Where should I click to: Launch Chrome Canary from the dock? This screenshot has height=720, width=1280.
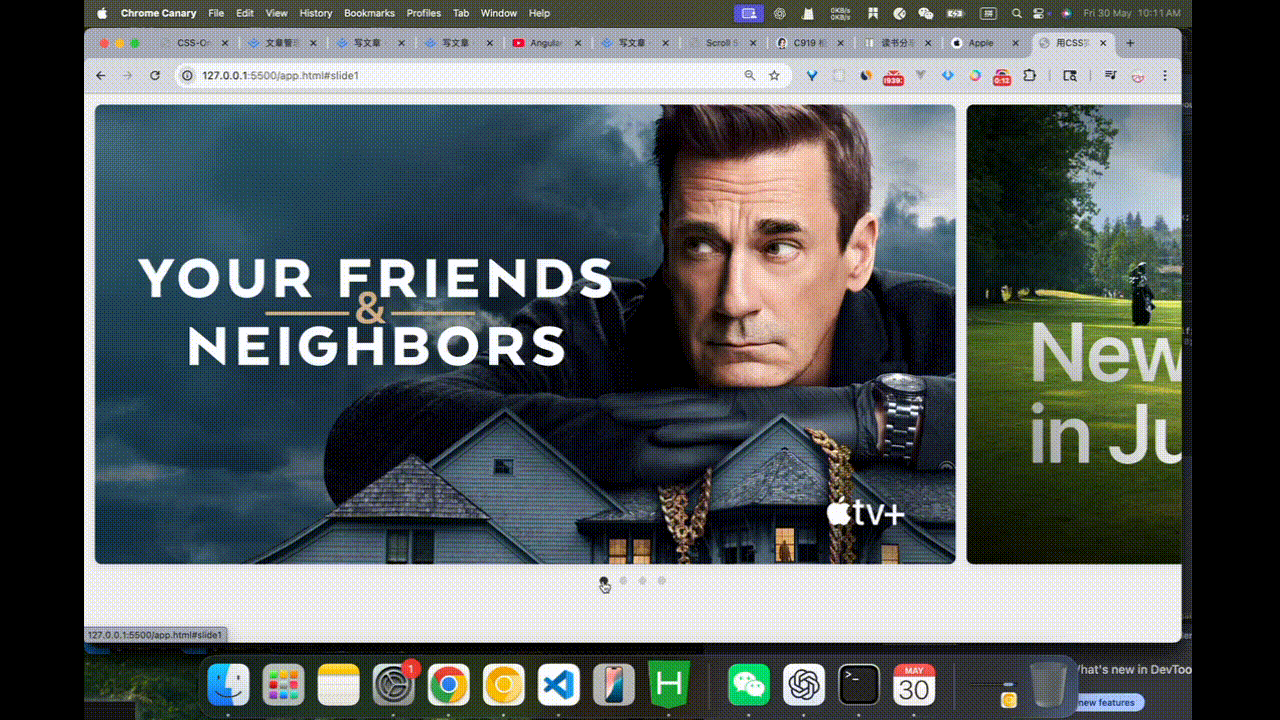pos(504,685)
